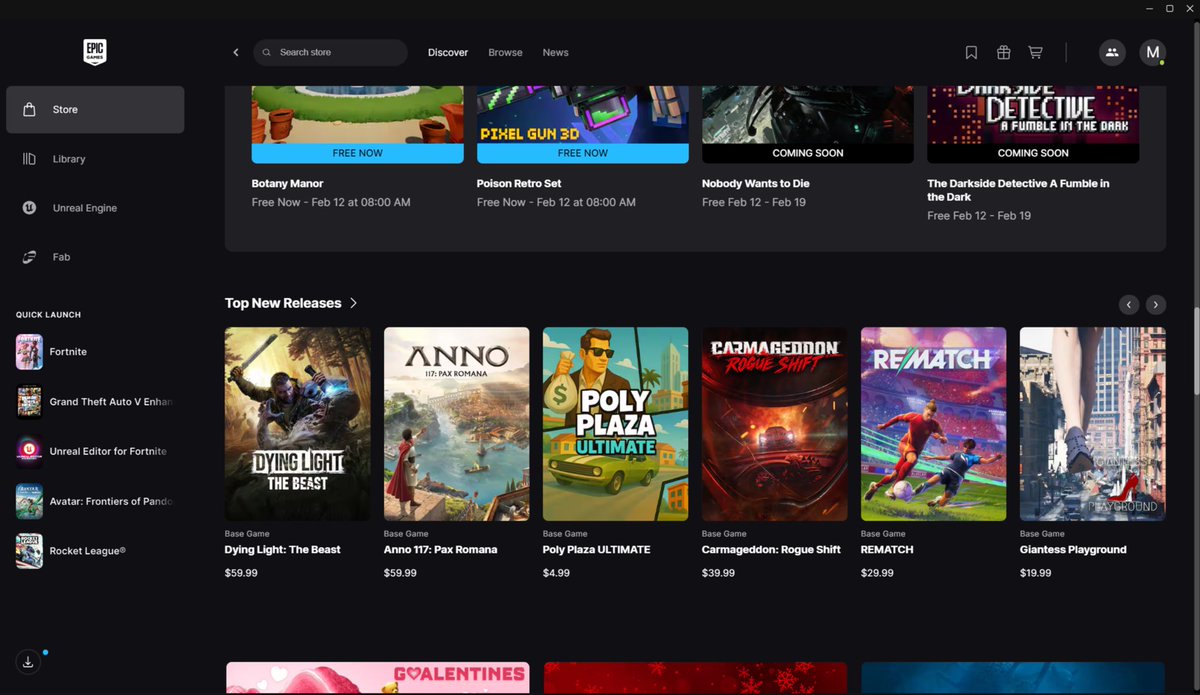Show previous Top New Releases
This screenshot has height=695, width=1200.
coord(1129,304)
